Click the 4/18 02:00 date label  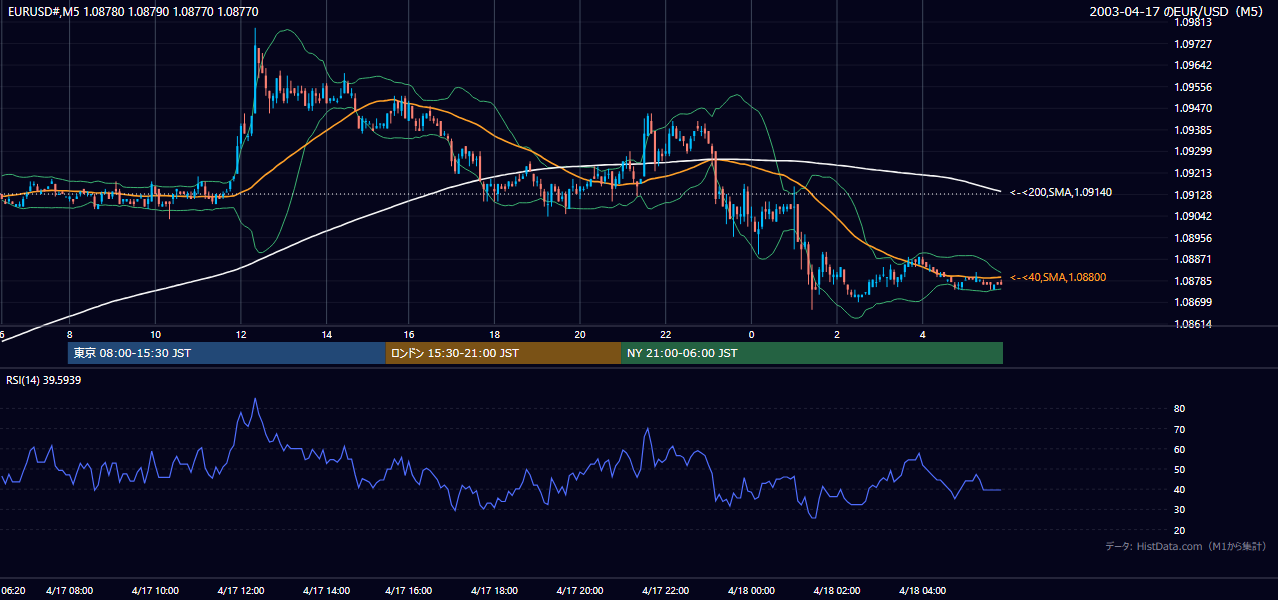[838, 590]
